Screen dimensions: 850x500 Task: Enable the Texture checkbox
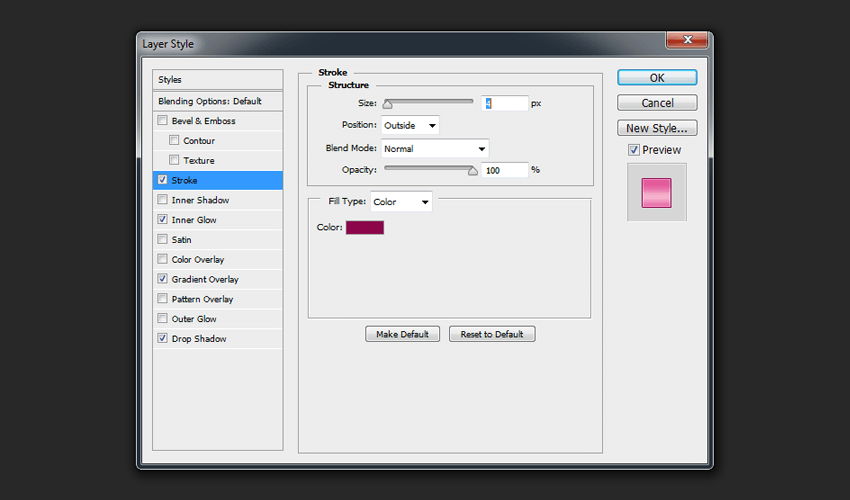coord(175,161)
